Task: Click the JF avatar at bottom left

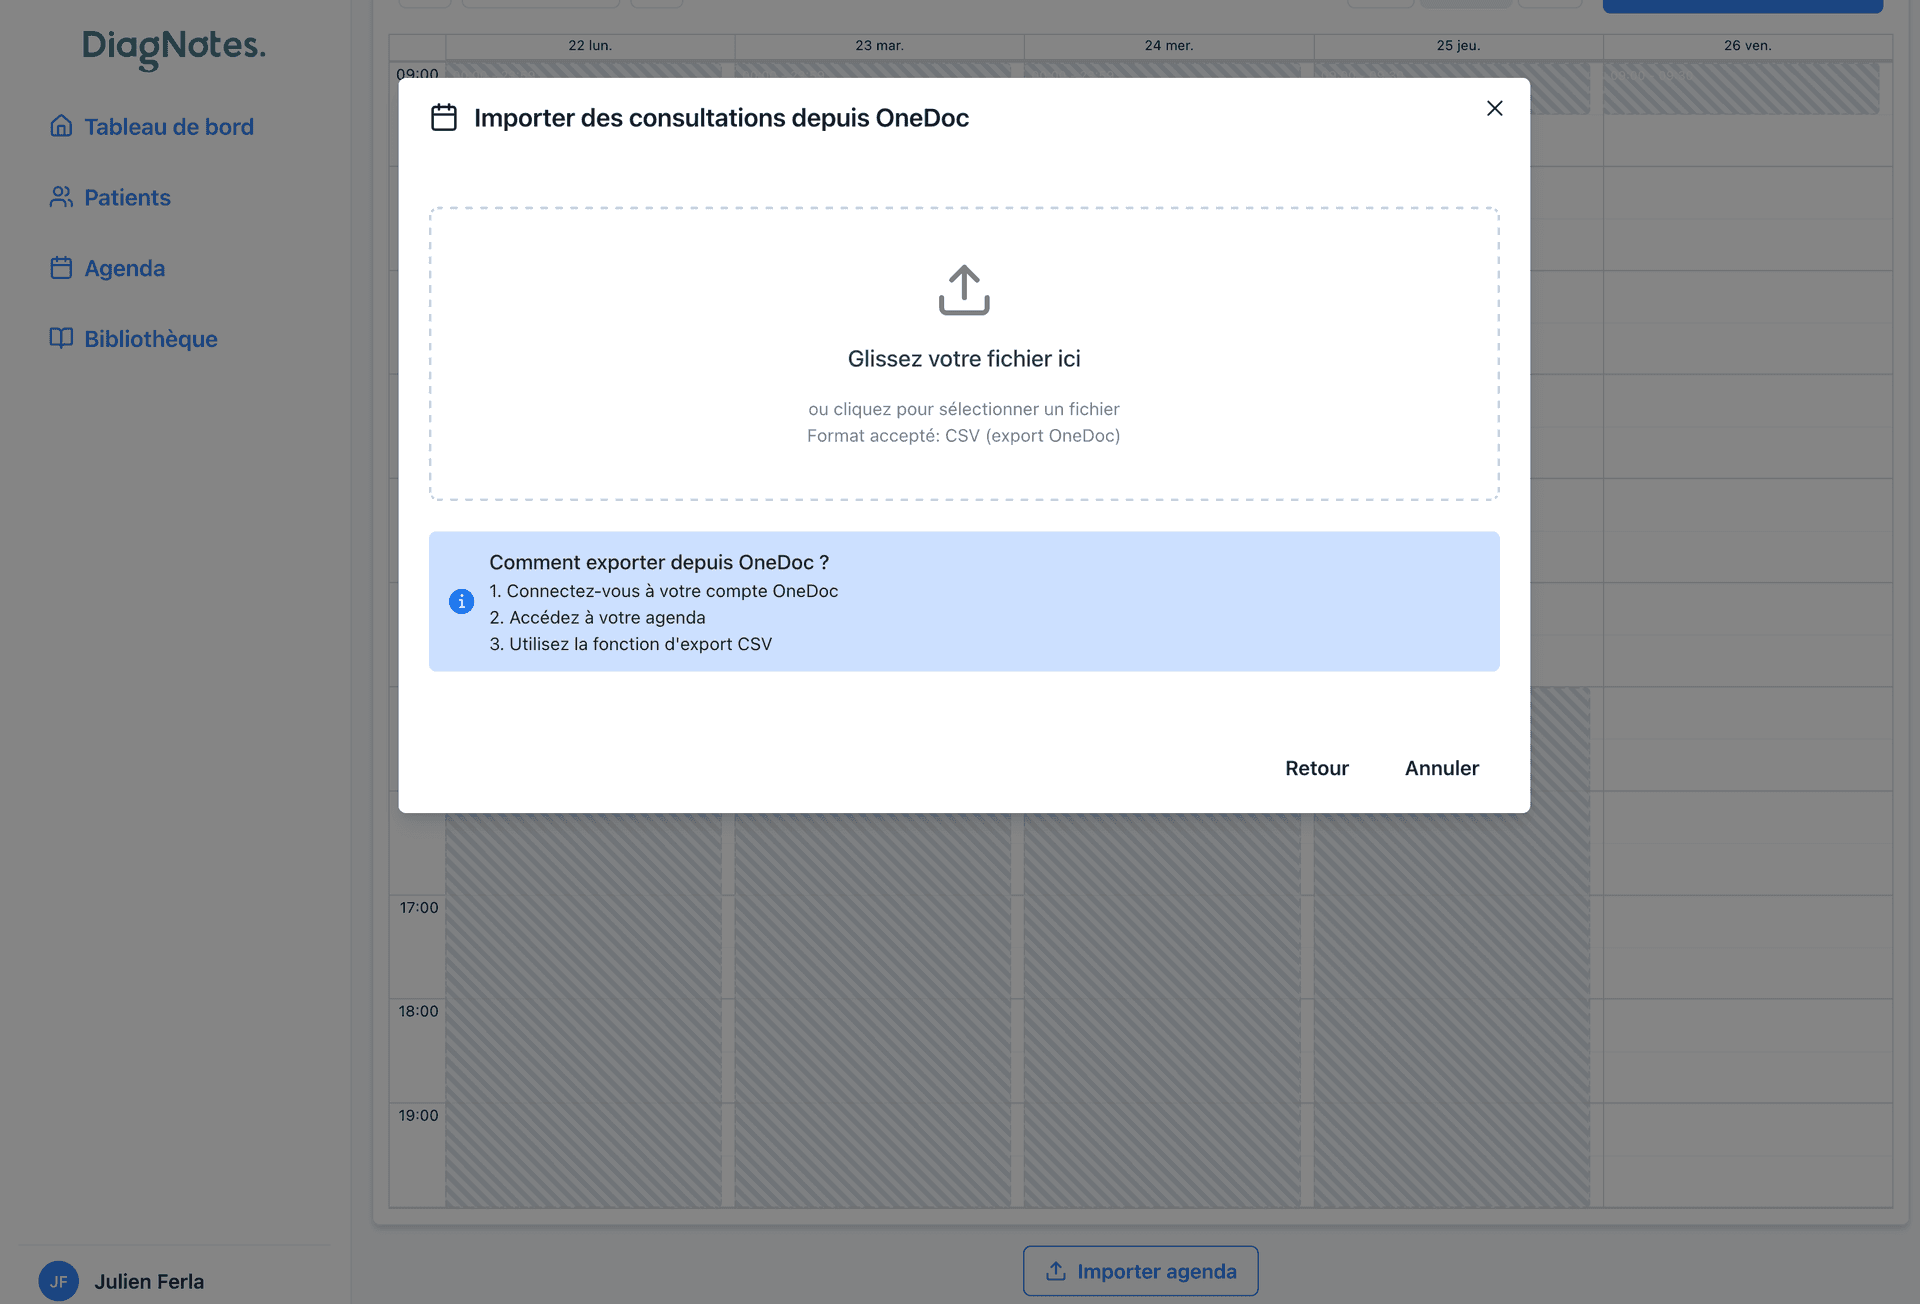Action: (x=59, y=1281)
